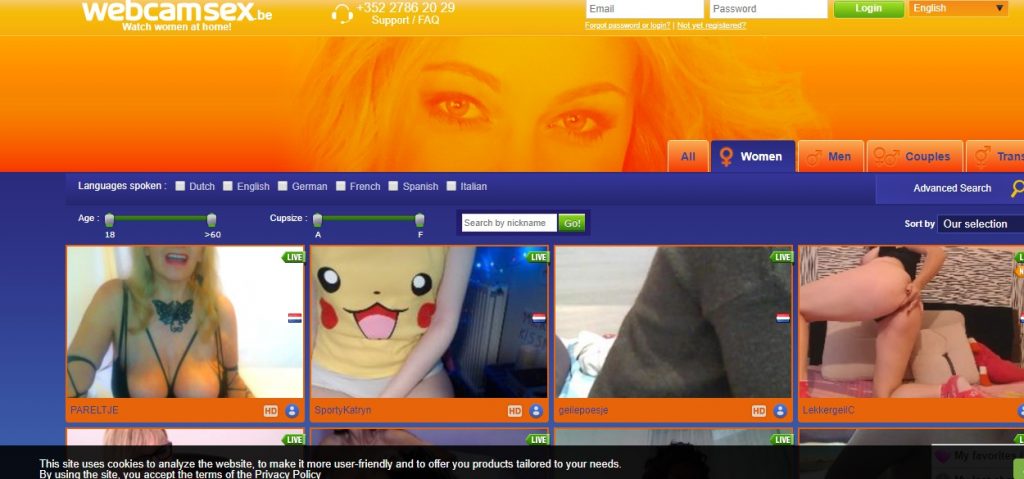Open the PARELTJE cam thumbnail

tap(185, 322)
